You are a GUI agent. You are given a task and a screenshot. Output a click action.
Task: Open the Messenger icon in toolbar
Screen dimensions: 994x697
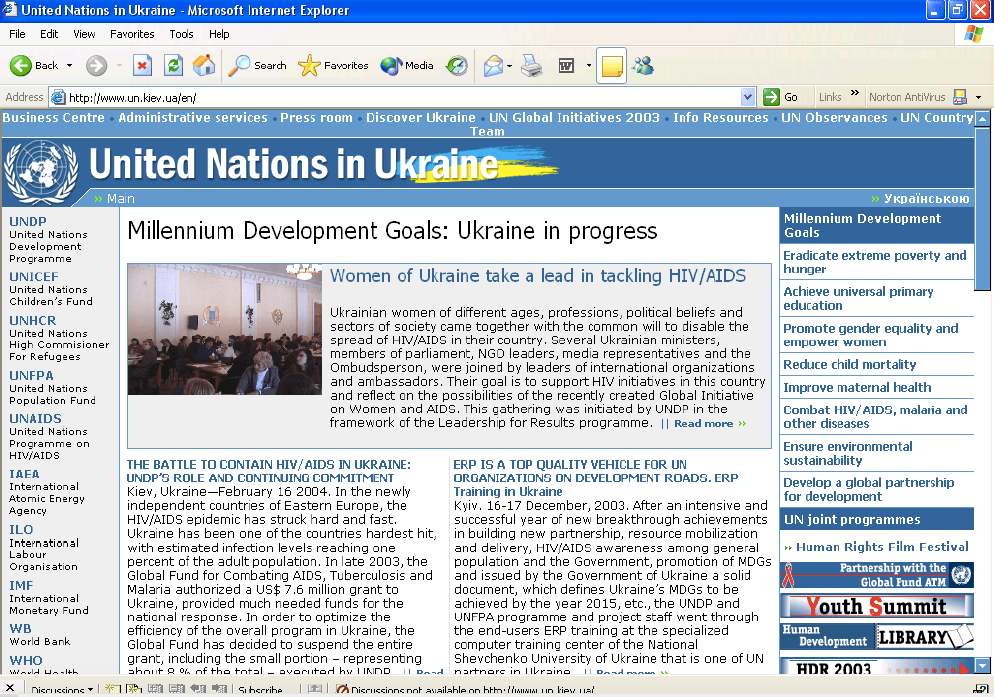(x=643, y=66)
